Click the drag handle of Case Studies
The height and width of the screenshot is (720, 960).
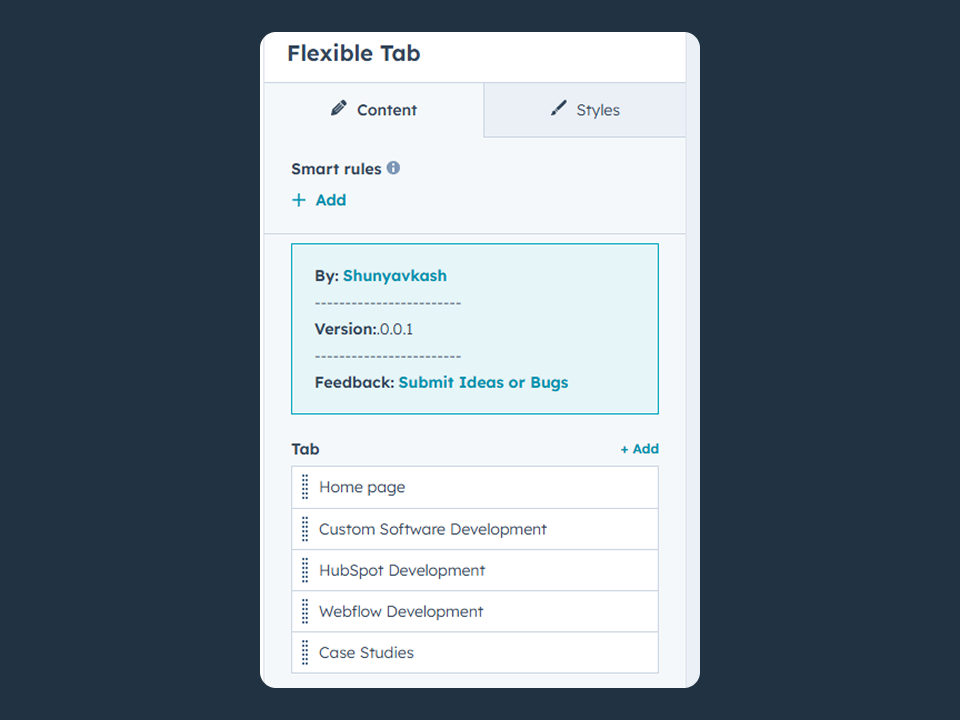coord(305,652)
